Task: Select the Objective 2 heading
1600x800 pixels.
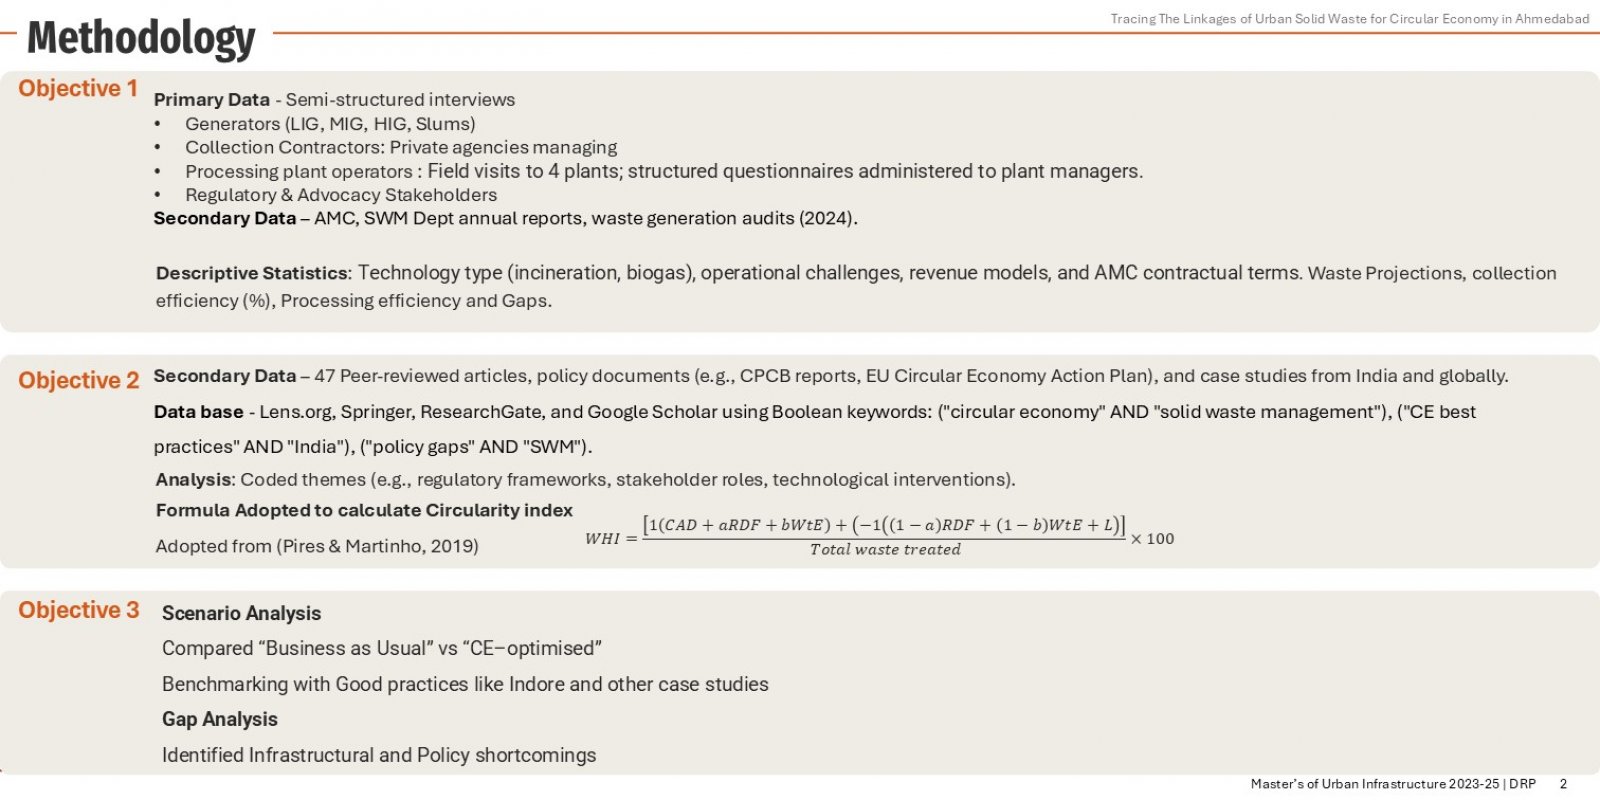Action: click(79, 381)
